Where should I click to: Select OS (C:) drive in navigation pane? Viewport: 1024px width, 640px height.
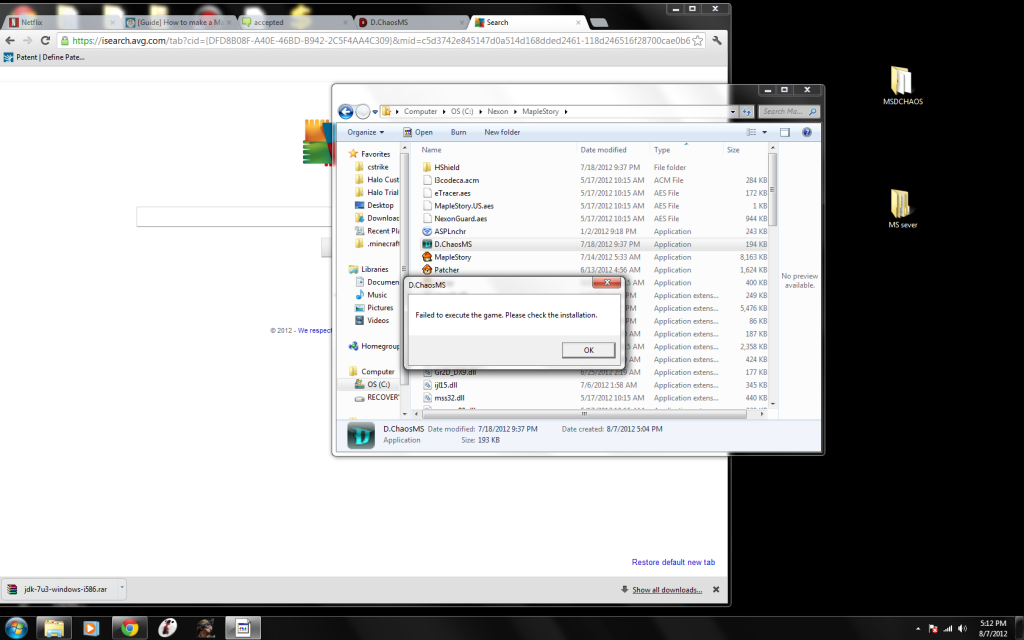[x=377, y=385]
